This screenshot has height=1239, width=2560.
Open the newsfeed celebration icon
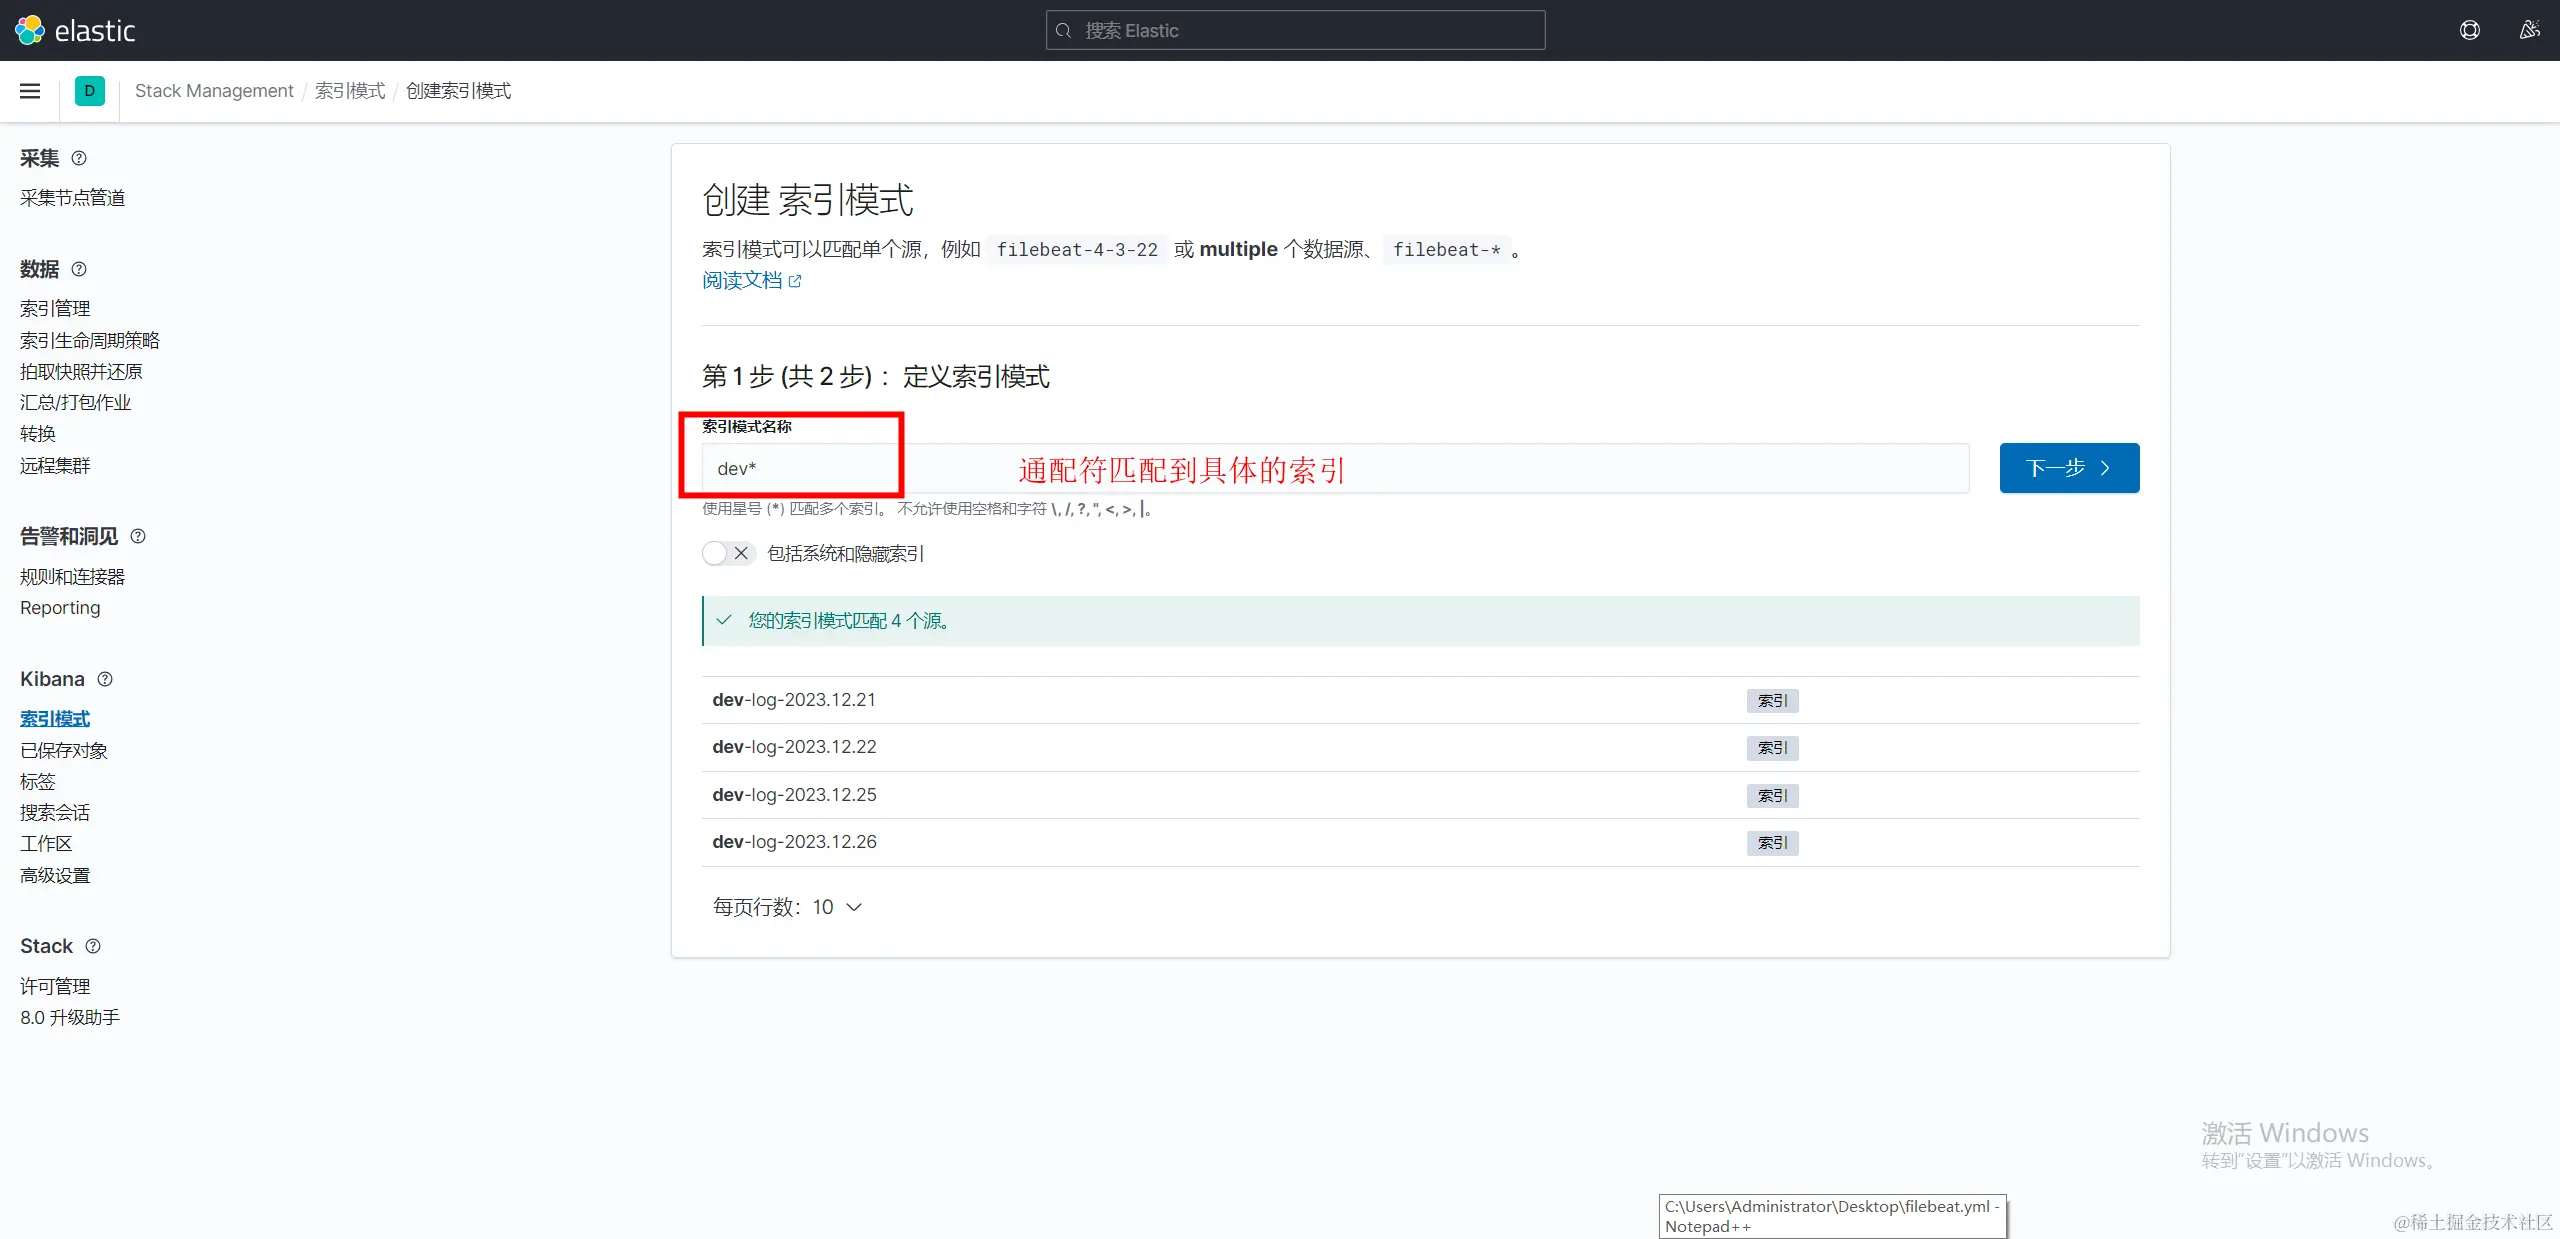pyautogui.click(x=2529, y=30)
